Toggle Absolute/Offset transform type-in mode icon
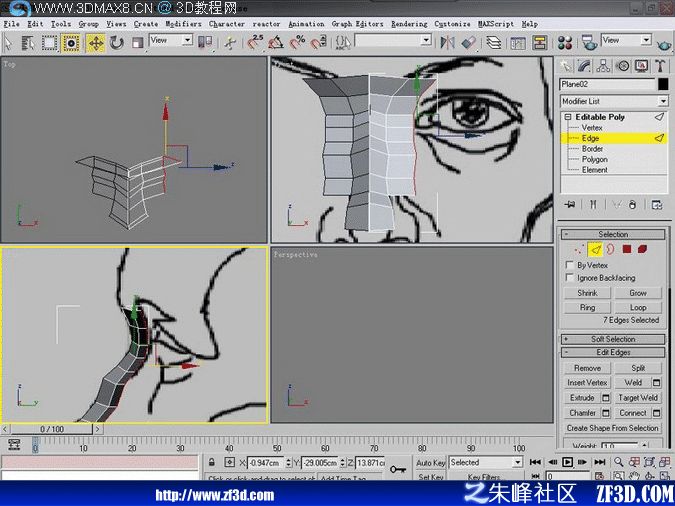This screenshot has width=675, height=506. point(229,463)
